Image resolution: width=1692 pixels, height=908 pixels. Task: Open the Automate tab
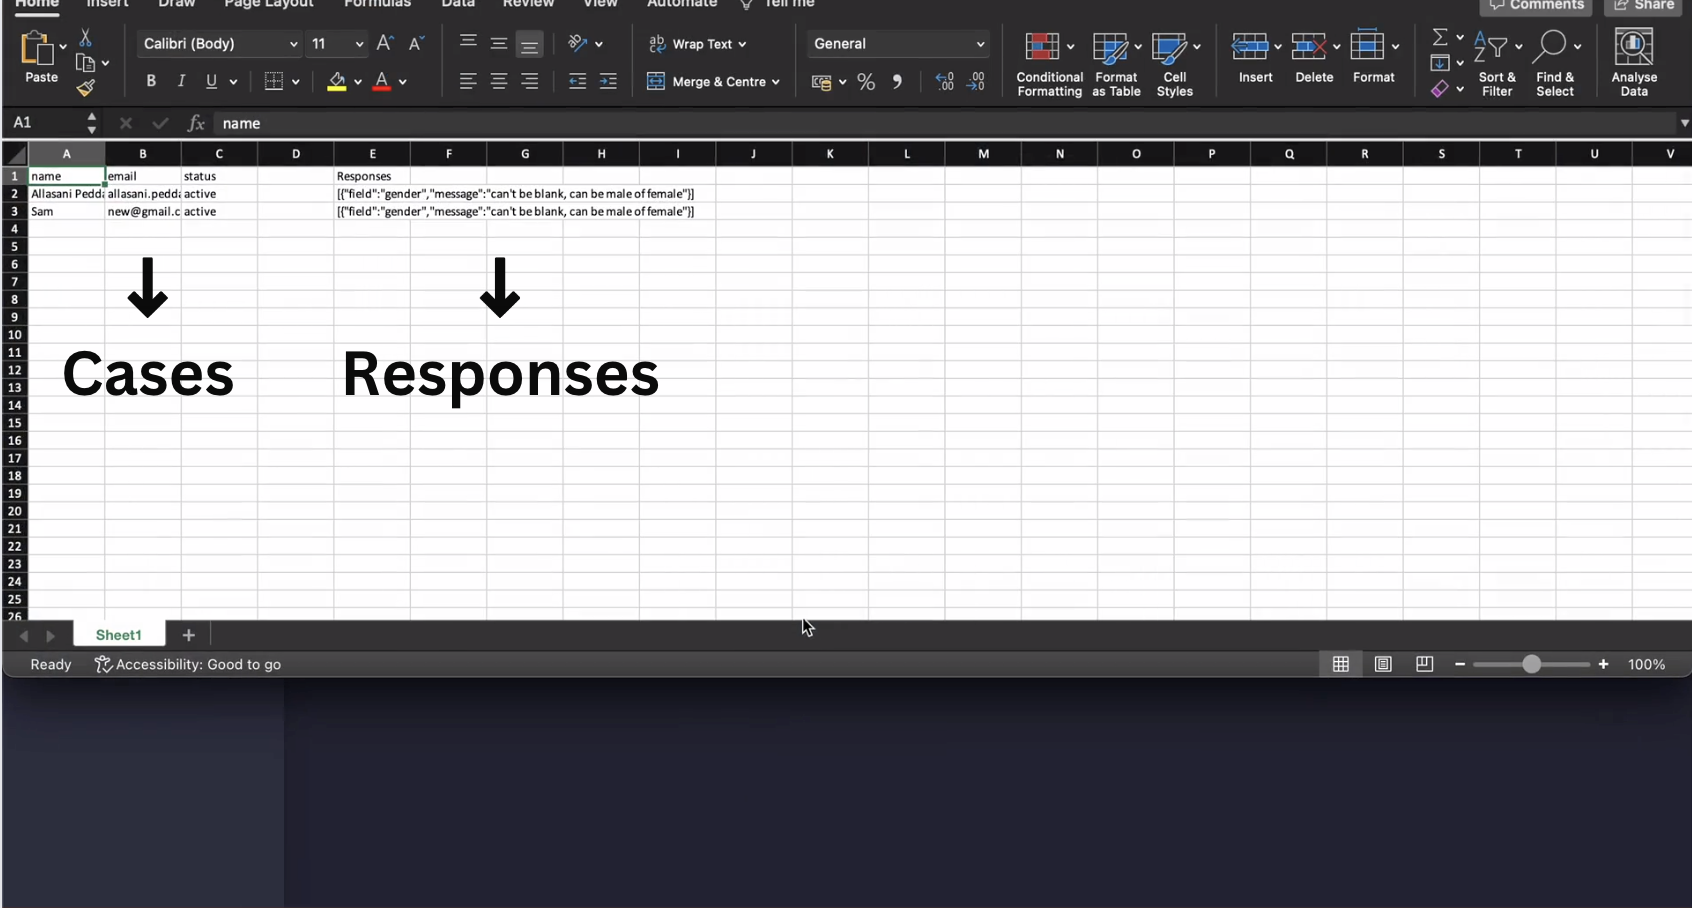click(681, 4)
